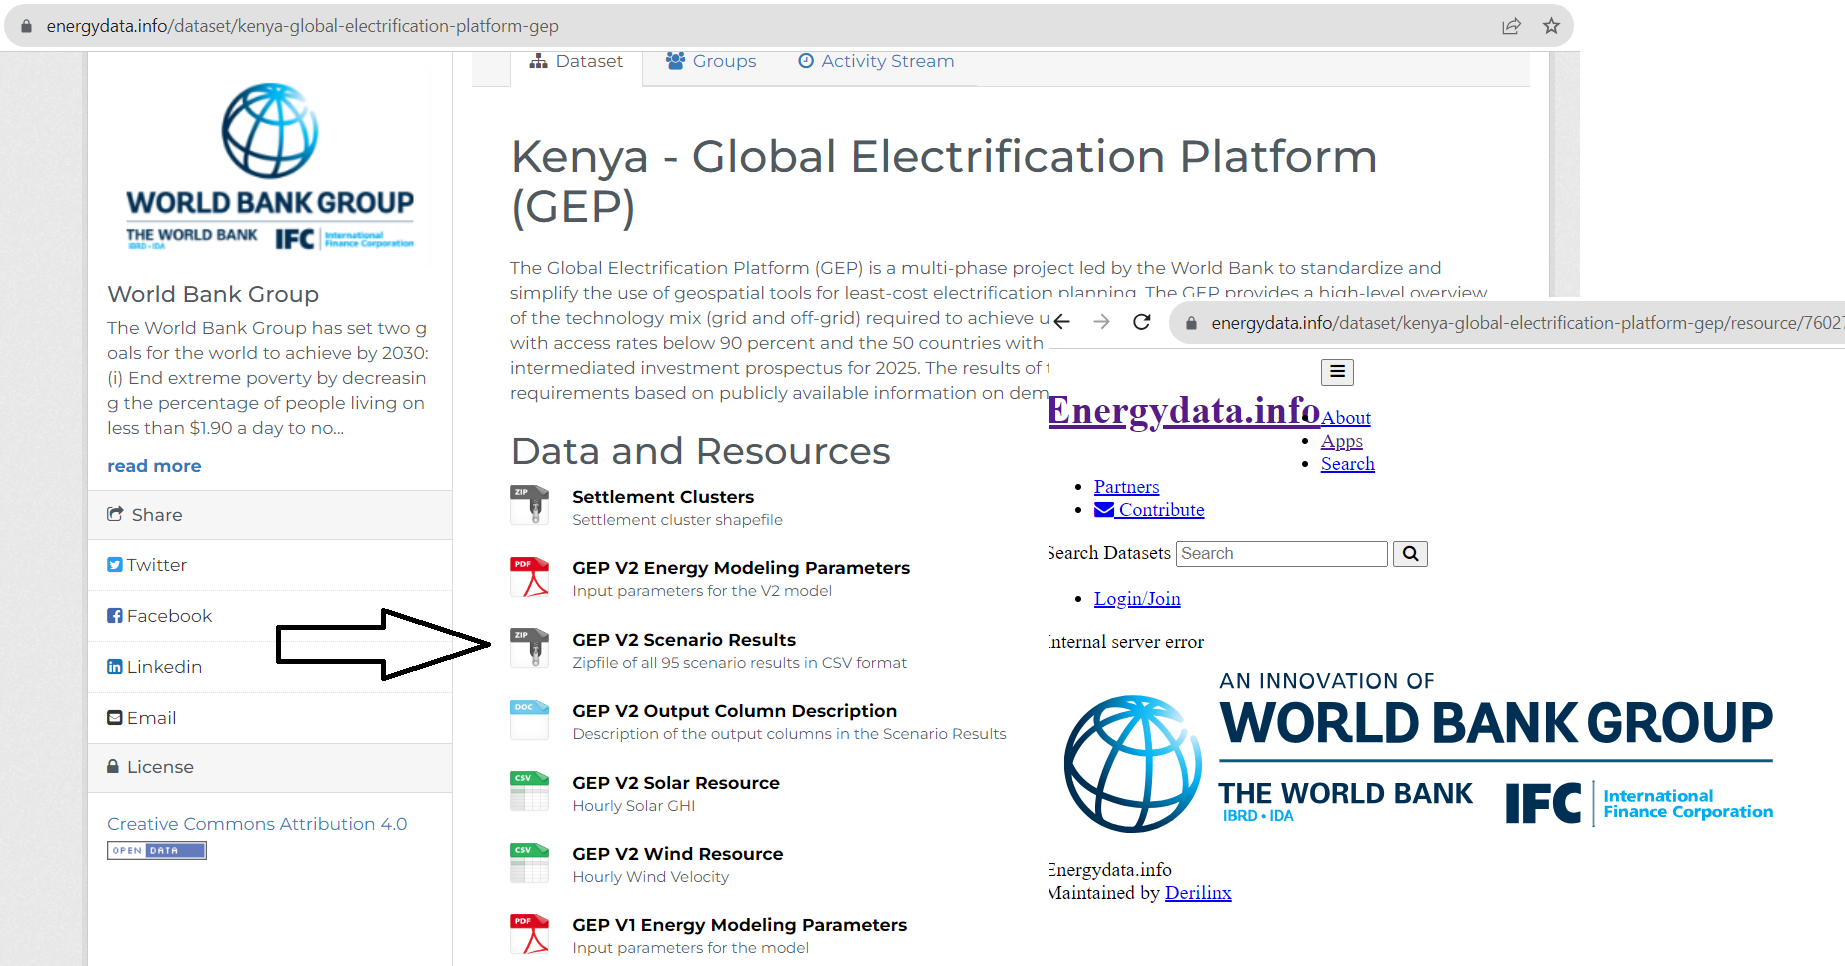The width and height of the screenshot is (1845, 966).
Task: Click the CSV icon for GEP V2 Wind Resource
Action: [x=529, y=862]
